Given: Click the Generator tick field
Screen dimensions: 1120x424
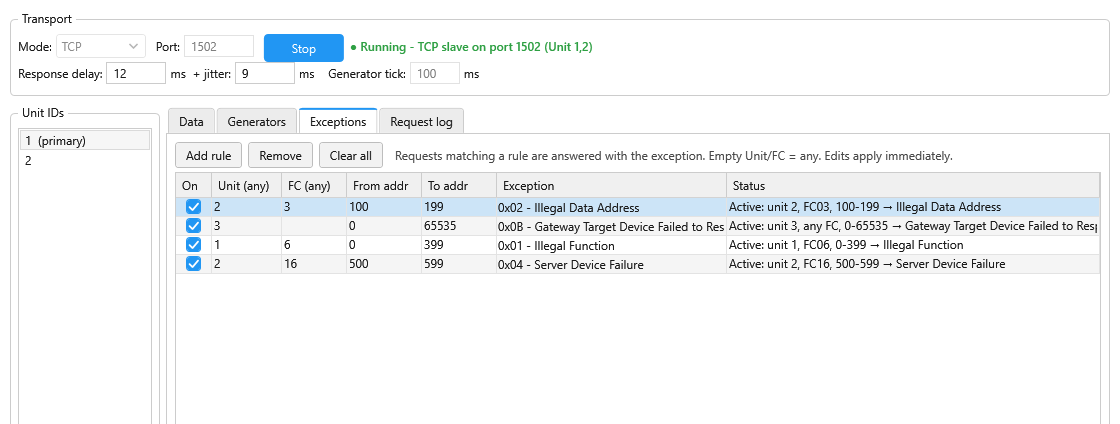Looking at the screenshot, I should 434,74.
